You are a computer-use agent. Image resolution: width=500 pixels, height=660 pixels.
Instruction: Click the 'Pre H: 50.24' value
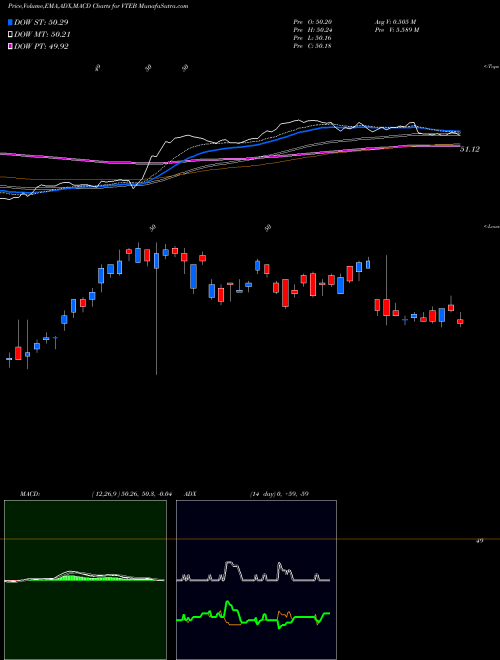(x=313, y=30)
